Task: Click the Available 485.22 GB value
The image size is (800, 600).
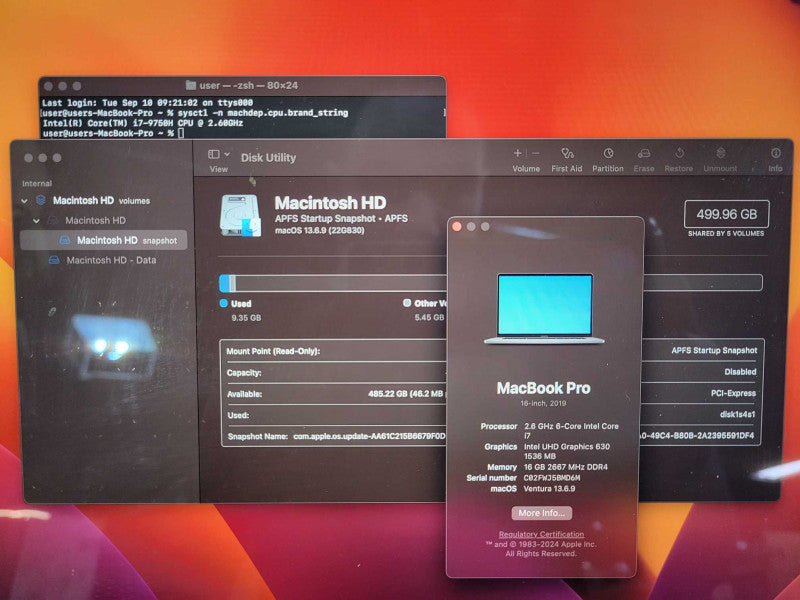Action: click(406, 394)
